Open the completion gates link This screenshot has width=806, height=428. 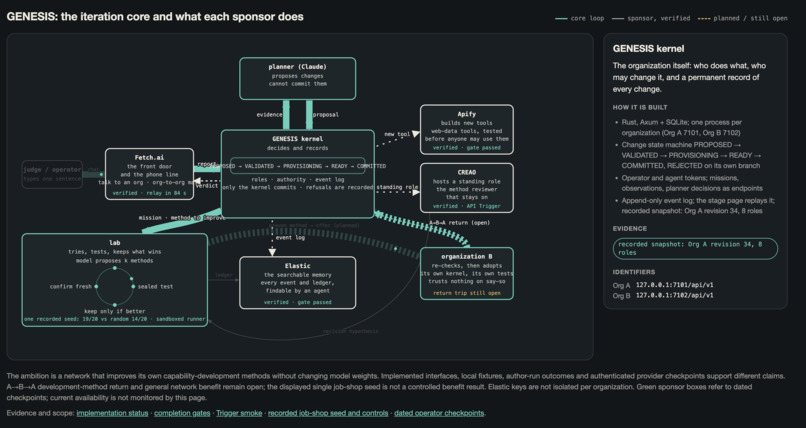click(182, 413)
